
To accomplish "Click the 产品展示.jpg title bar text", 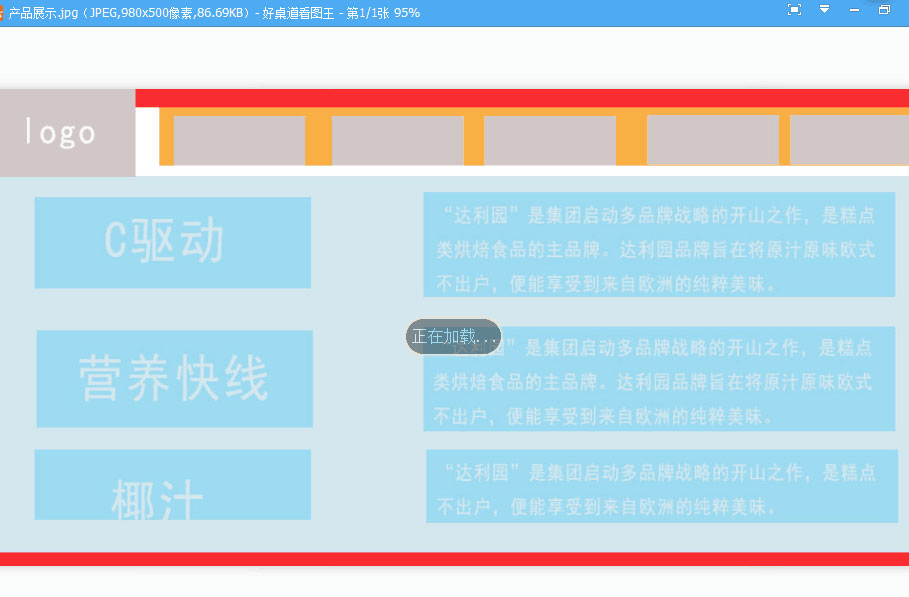I will [x=214, y=13].
